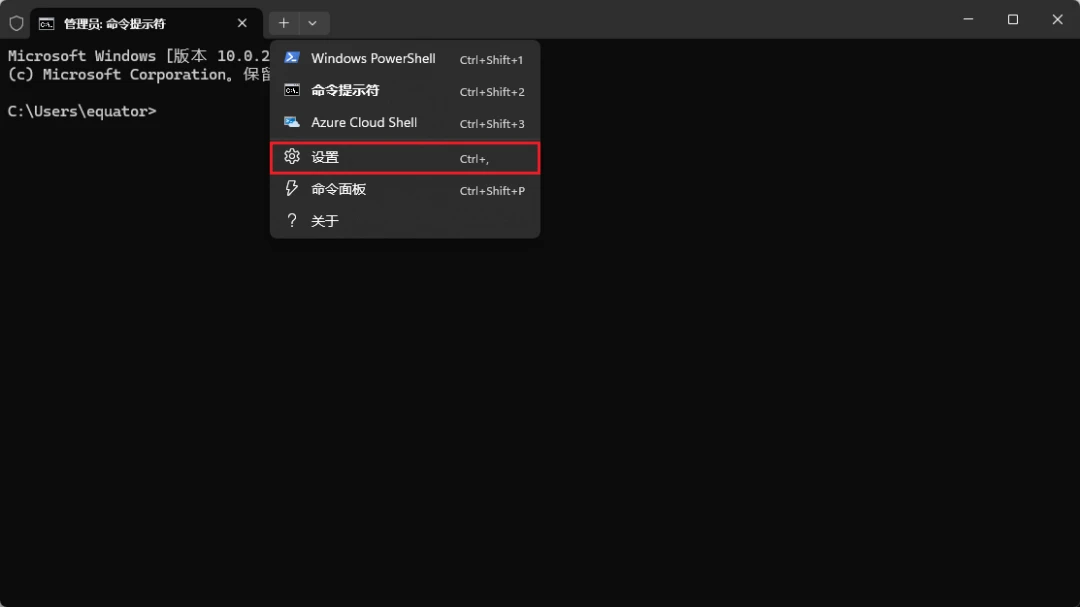Close the terminal window
The image size is (1080, 607).
[1057, 19]
